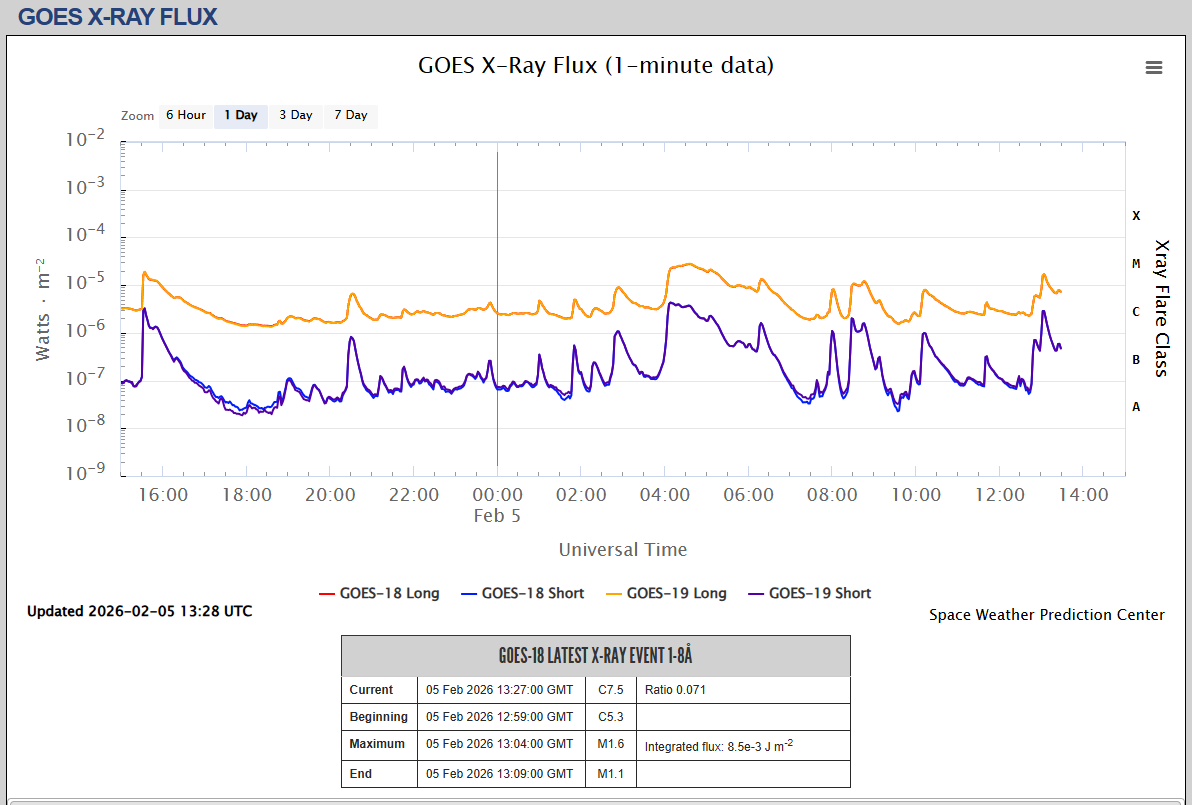
Task: Open the Space Weather Prediction Center credit
Action: [1046, 615]
